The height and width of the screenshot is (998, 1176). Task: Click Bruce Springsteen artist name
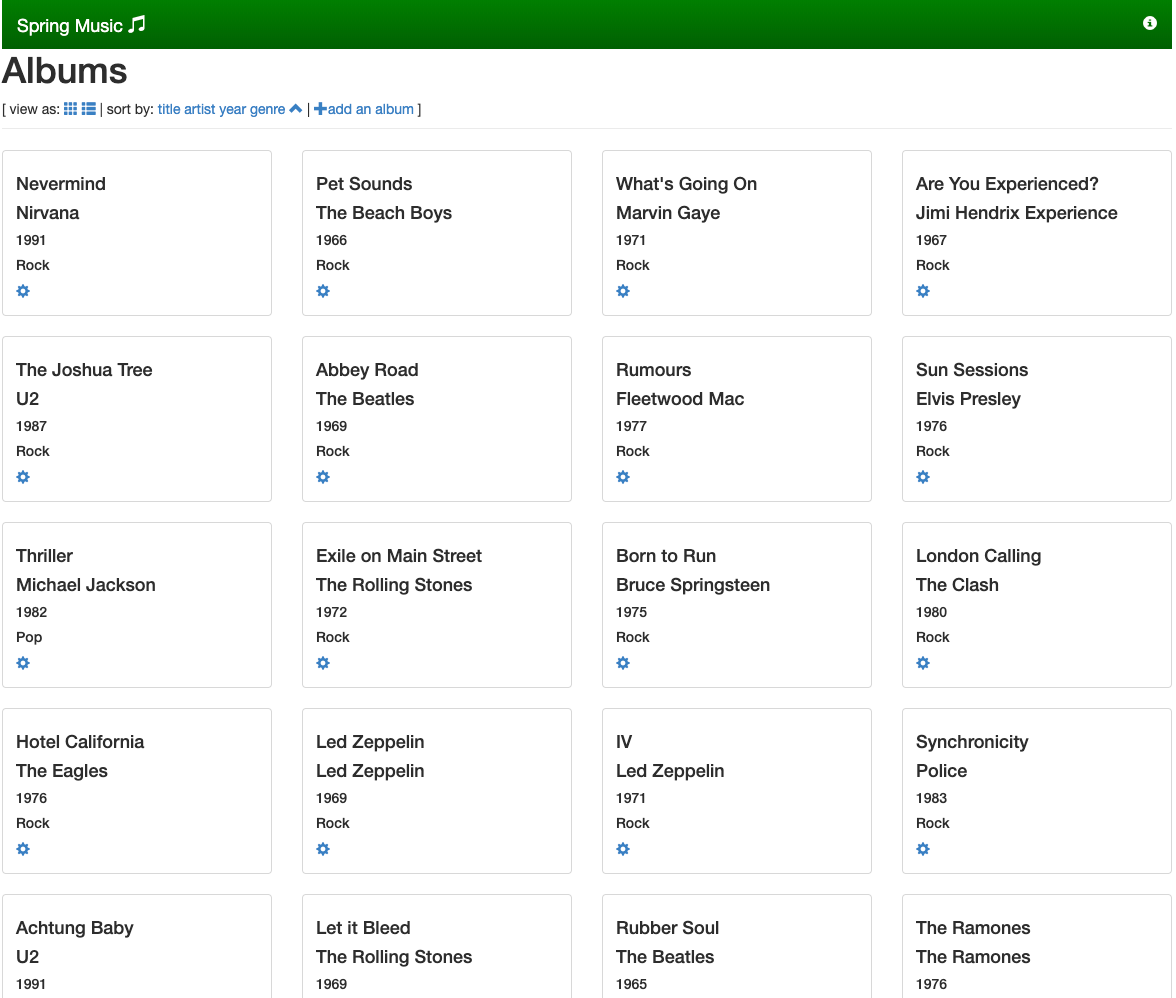click(693, 585)
